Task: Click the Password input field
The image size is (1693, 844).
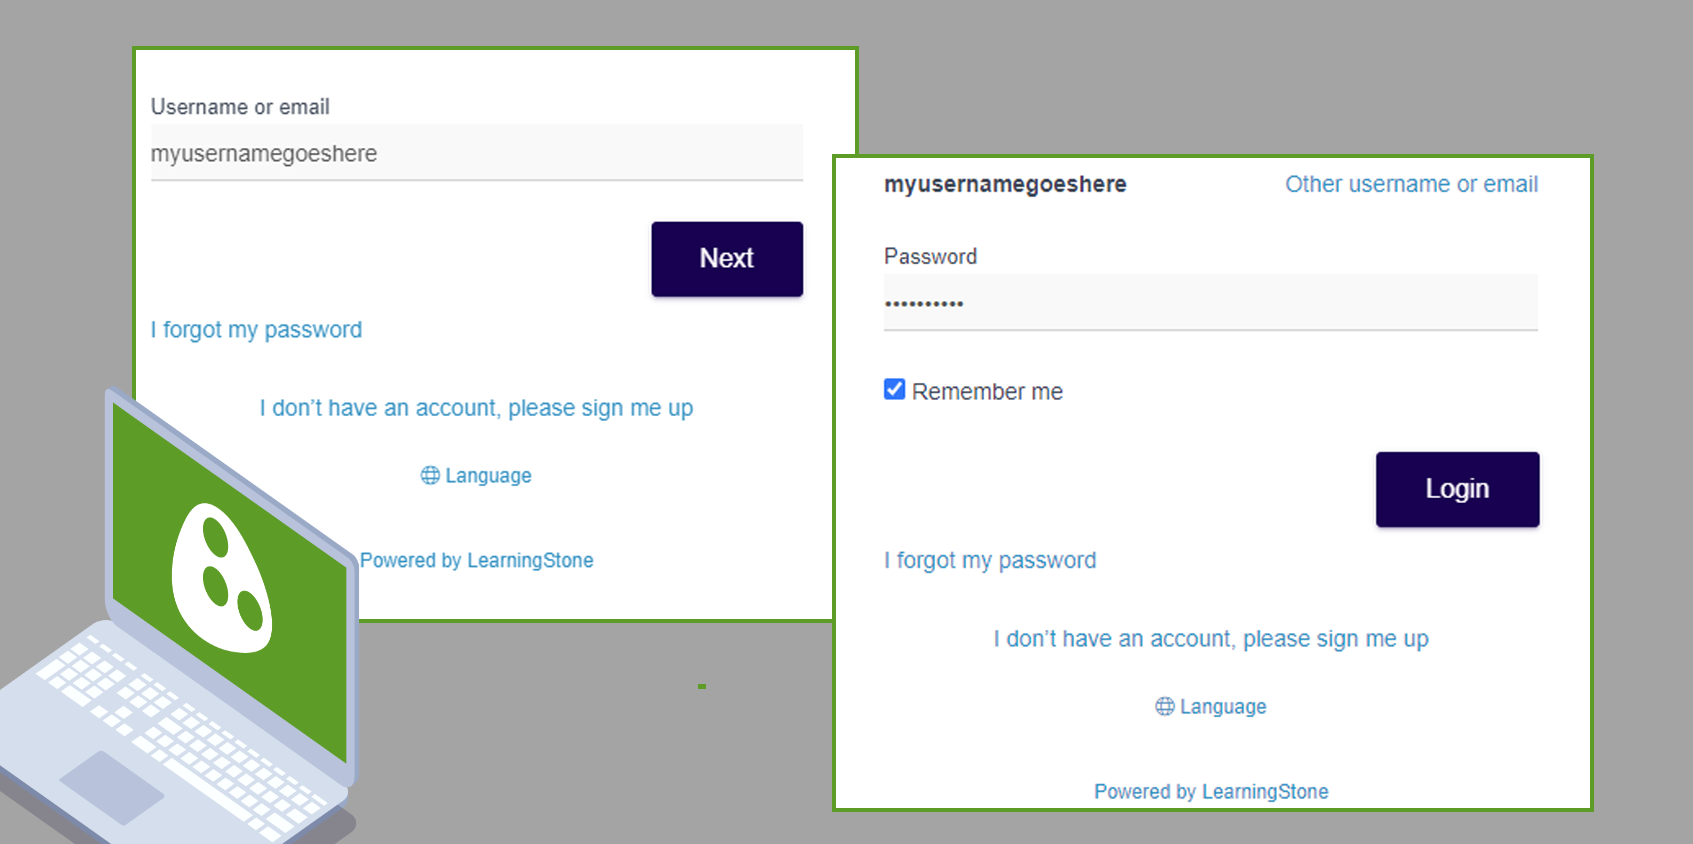Action: pyautogui.click(x=1211, y=302)
